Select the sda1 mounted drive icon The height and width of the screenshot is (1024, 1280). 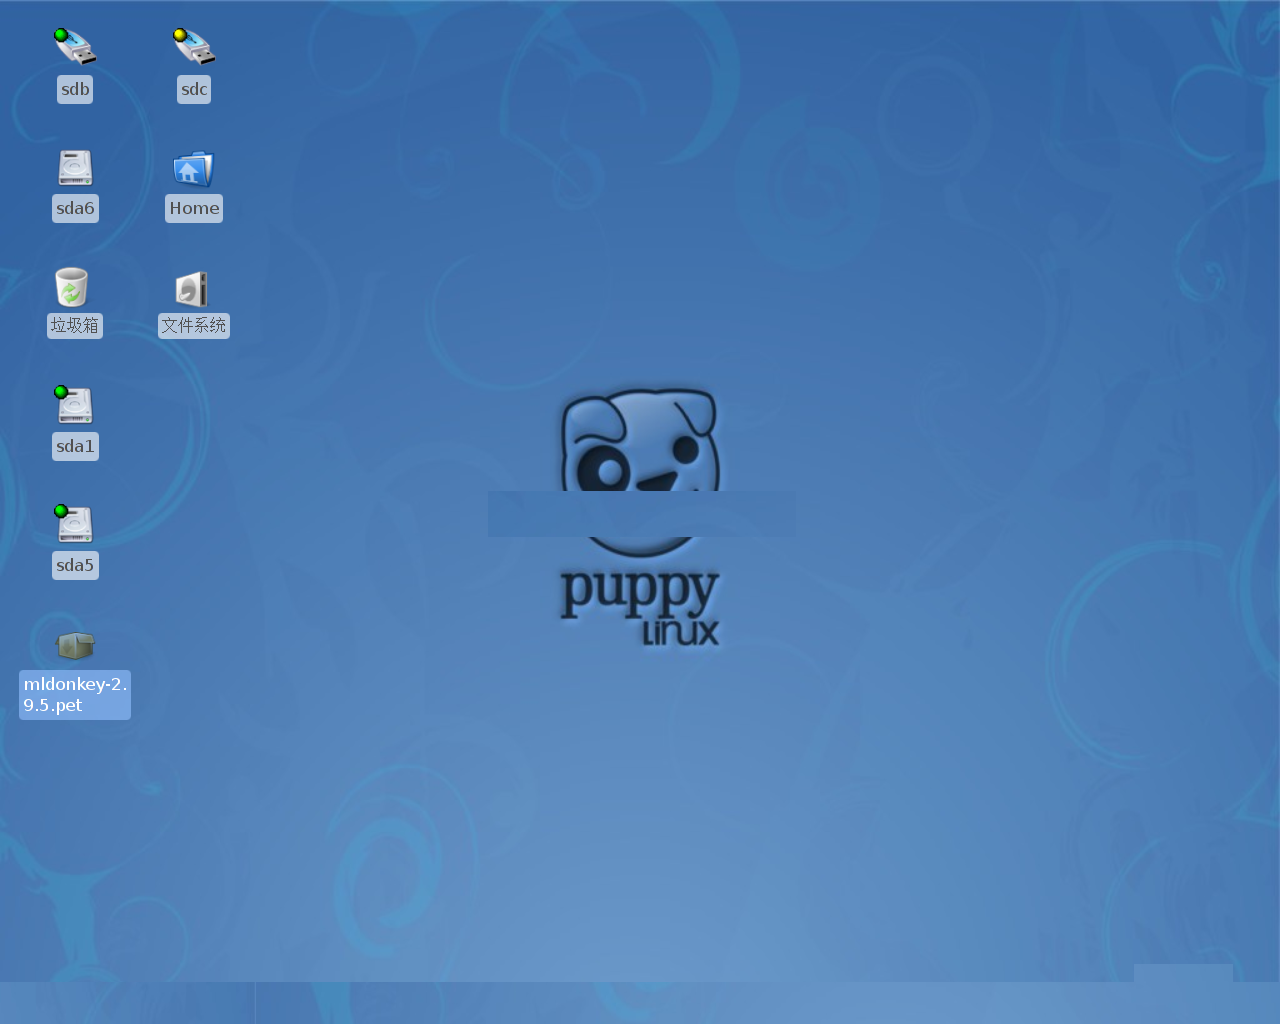74,405
